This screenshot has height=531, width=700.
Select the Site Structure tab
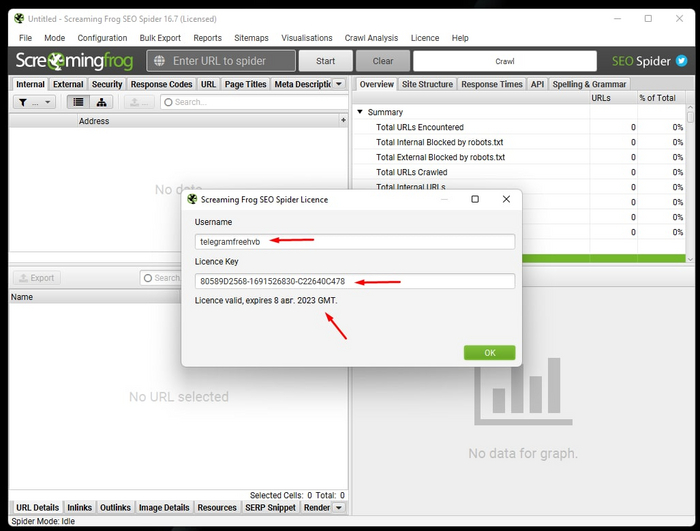click(x=427, y=84)
